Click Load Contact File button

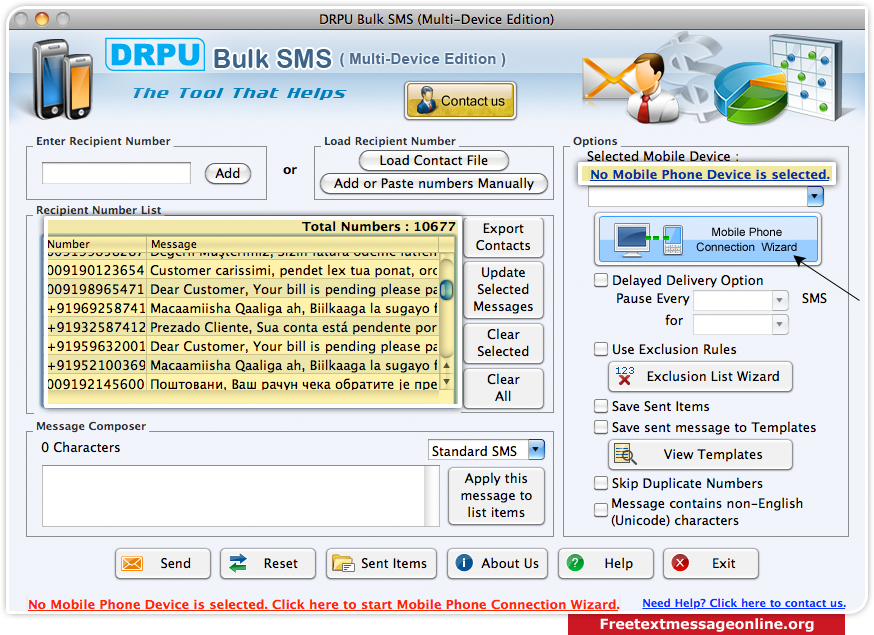pos(434,161)
